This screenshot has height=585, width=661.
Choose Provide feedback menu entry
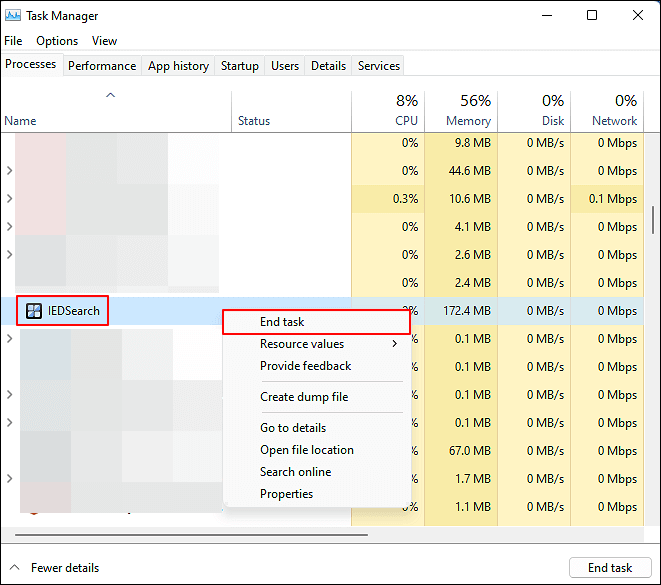tap(305, 366)
